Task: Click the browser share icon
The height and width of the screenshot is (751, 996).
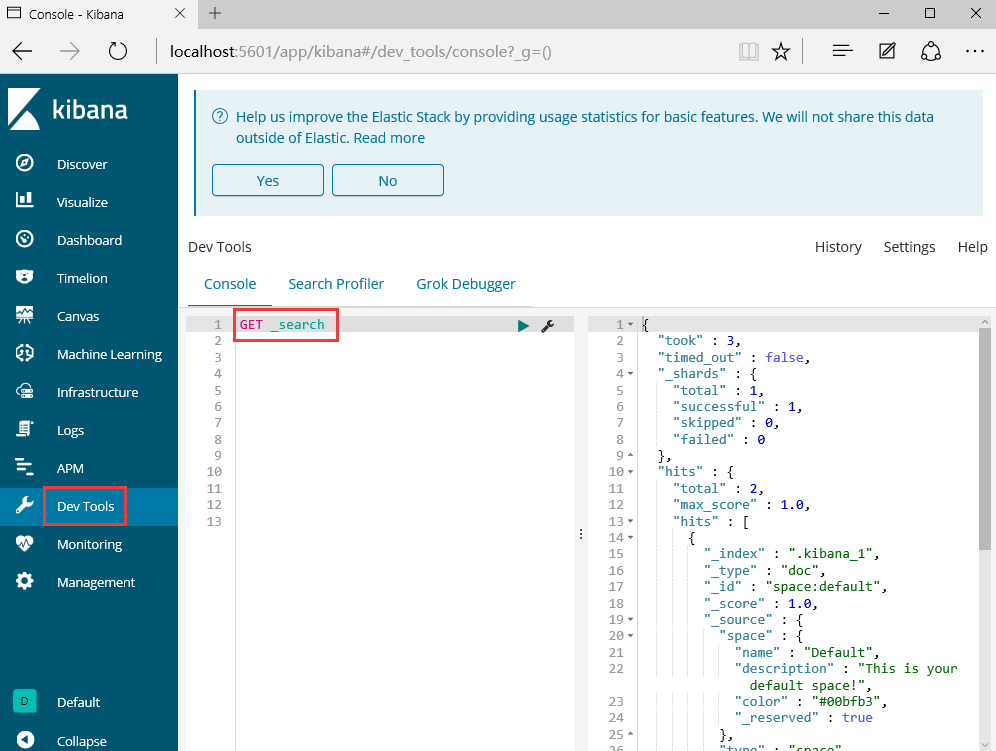Action: 931,51
